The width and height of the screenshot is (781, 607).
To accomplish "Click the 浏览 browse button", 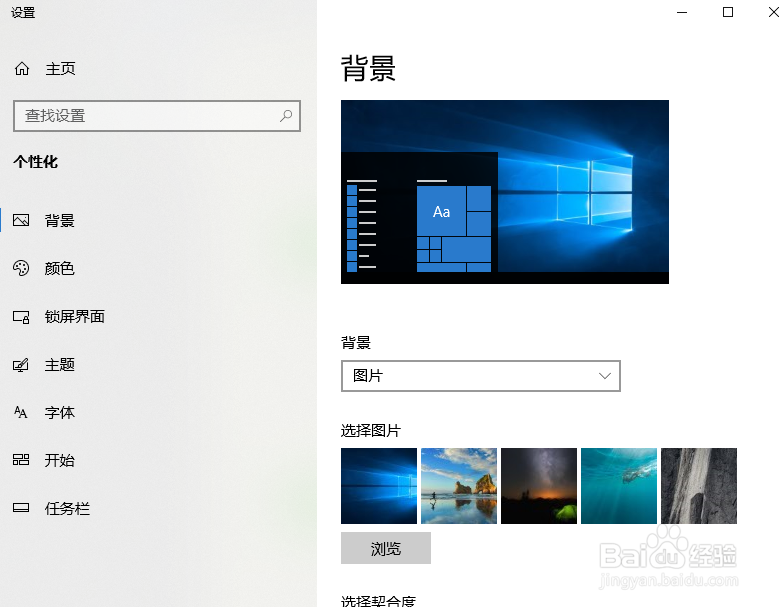I will pos(386,548).
